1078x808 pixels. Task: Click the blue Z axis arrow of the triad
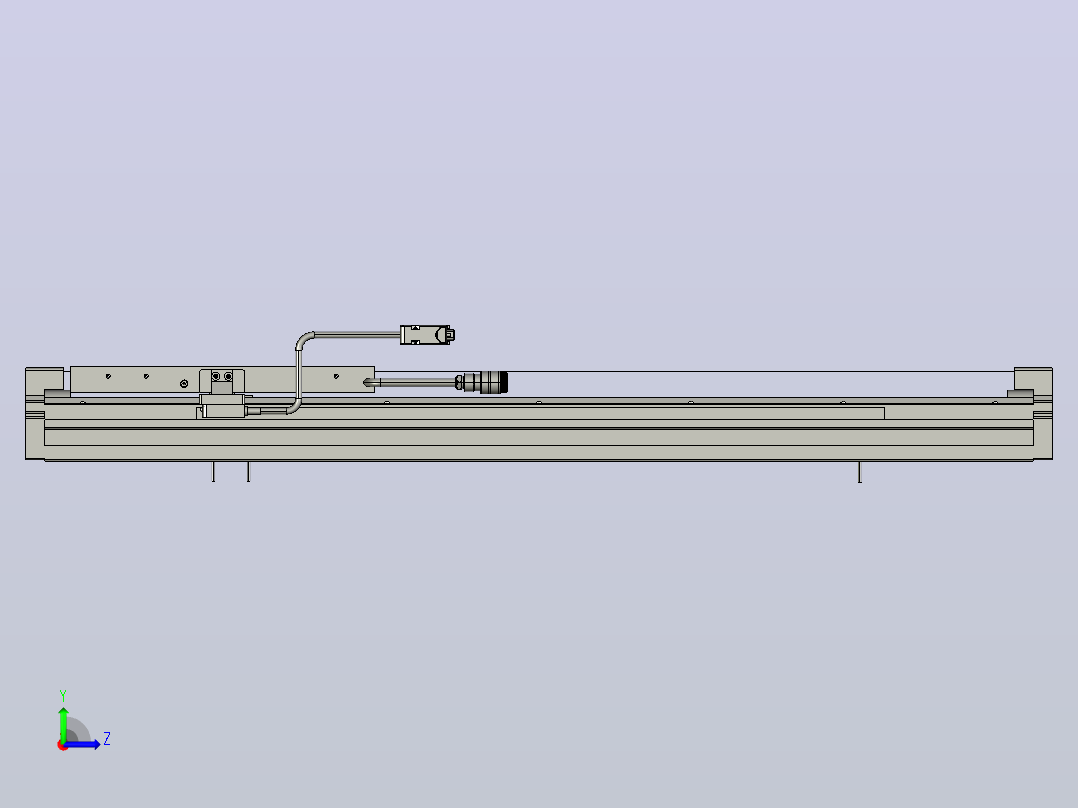coord(83,744)
